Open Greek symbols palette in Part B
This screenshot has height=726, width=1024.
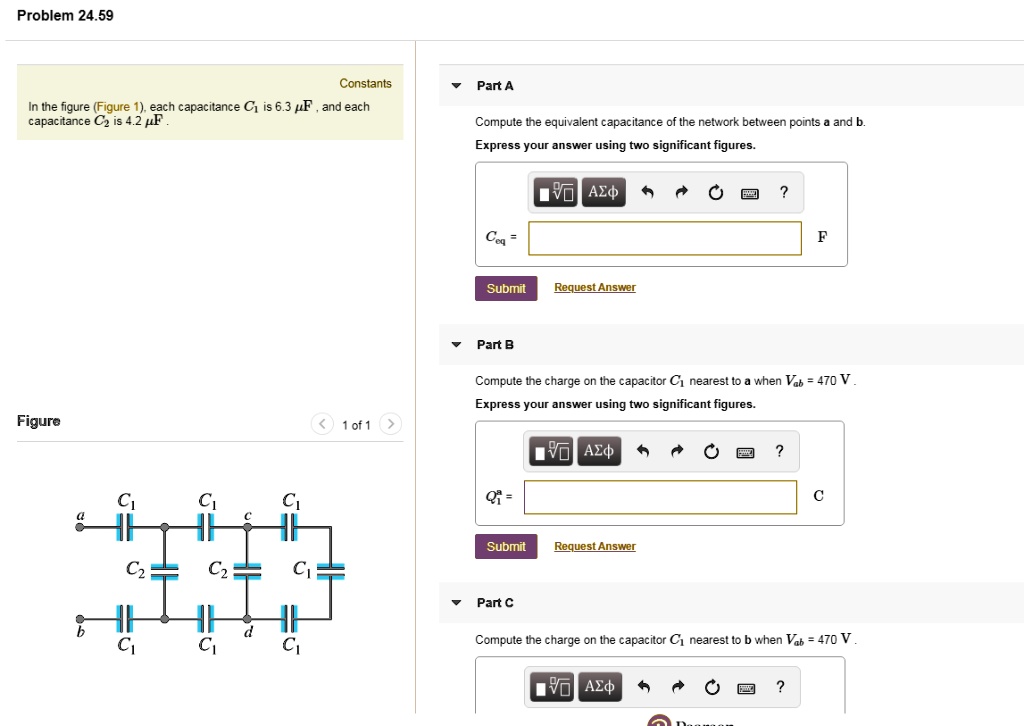point(600,451)
